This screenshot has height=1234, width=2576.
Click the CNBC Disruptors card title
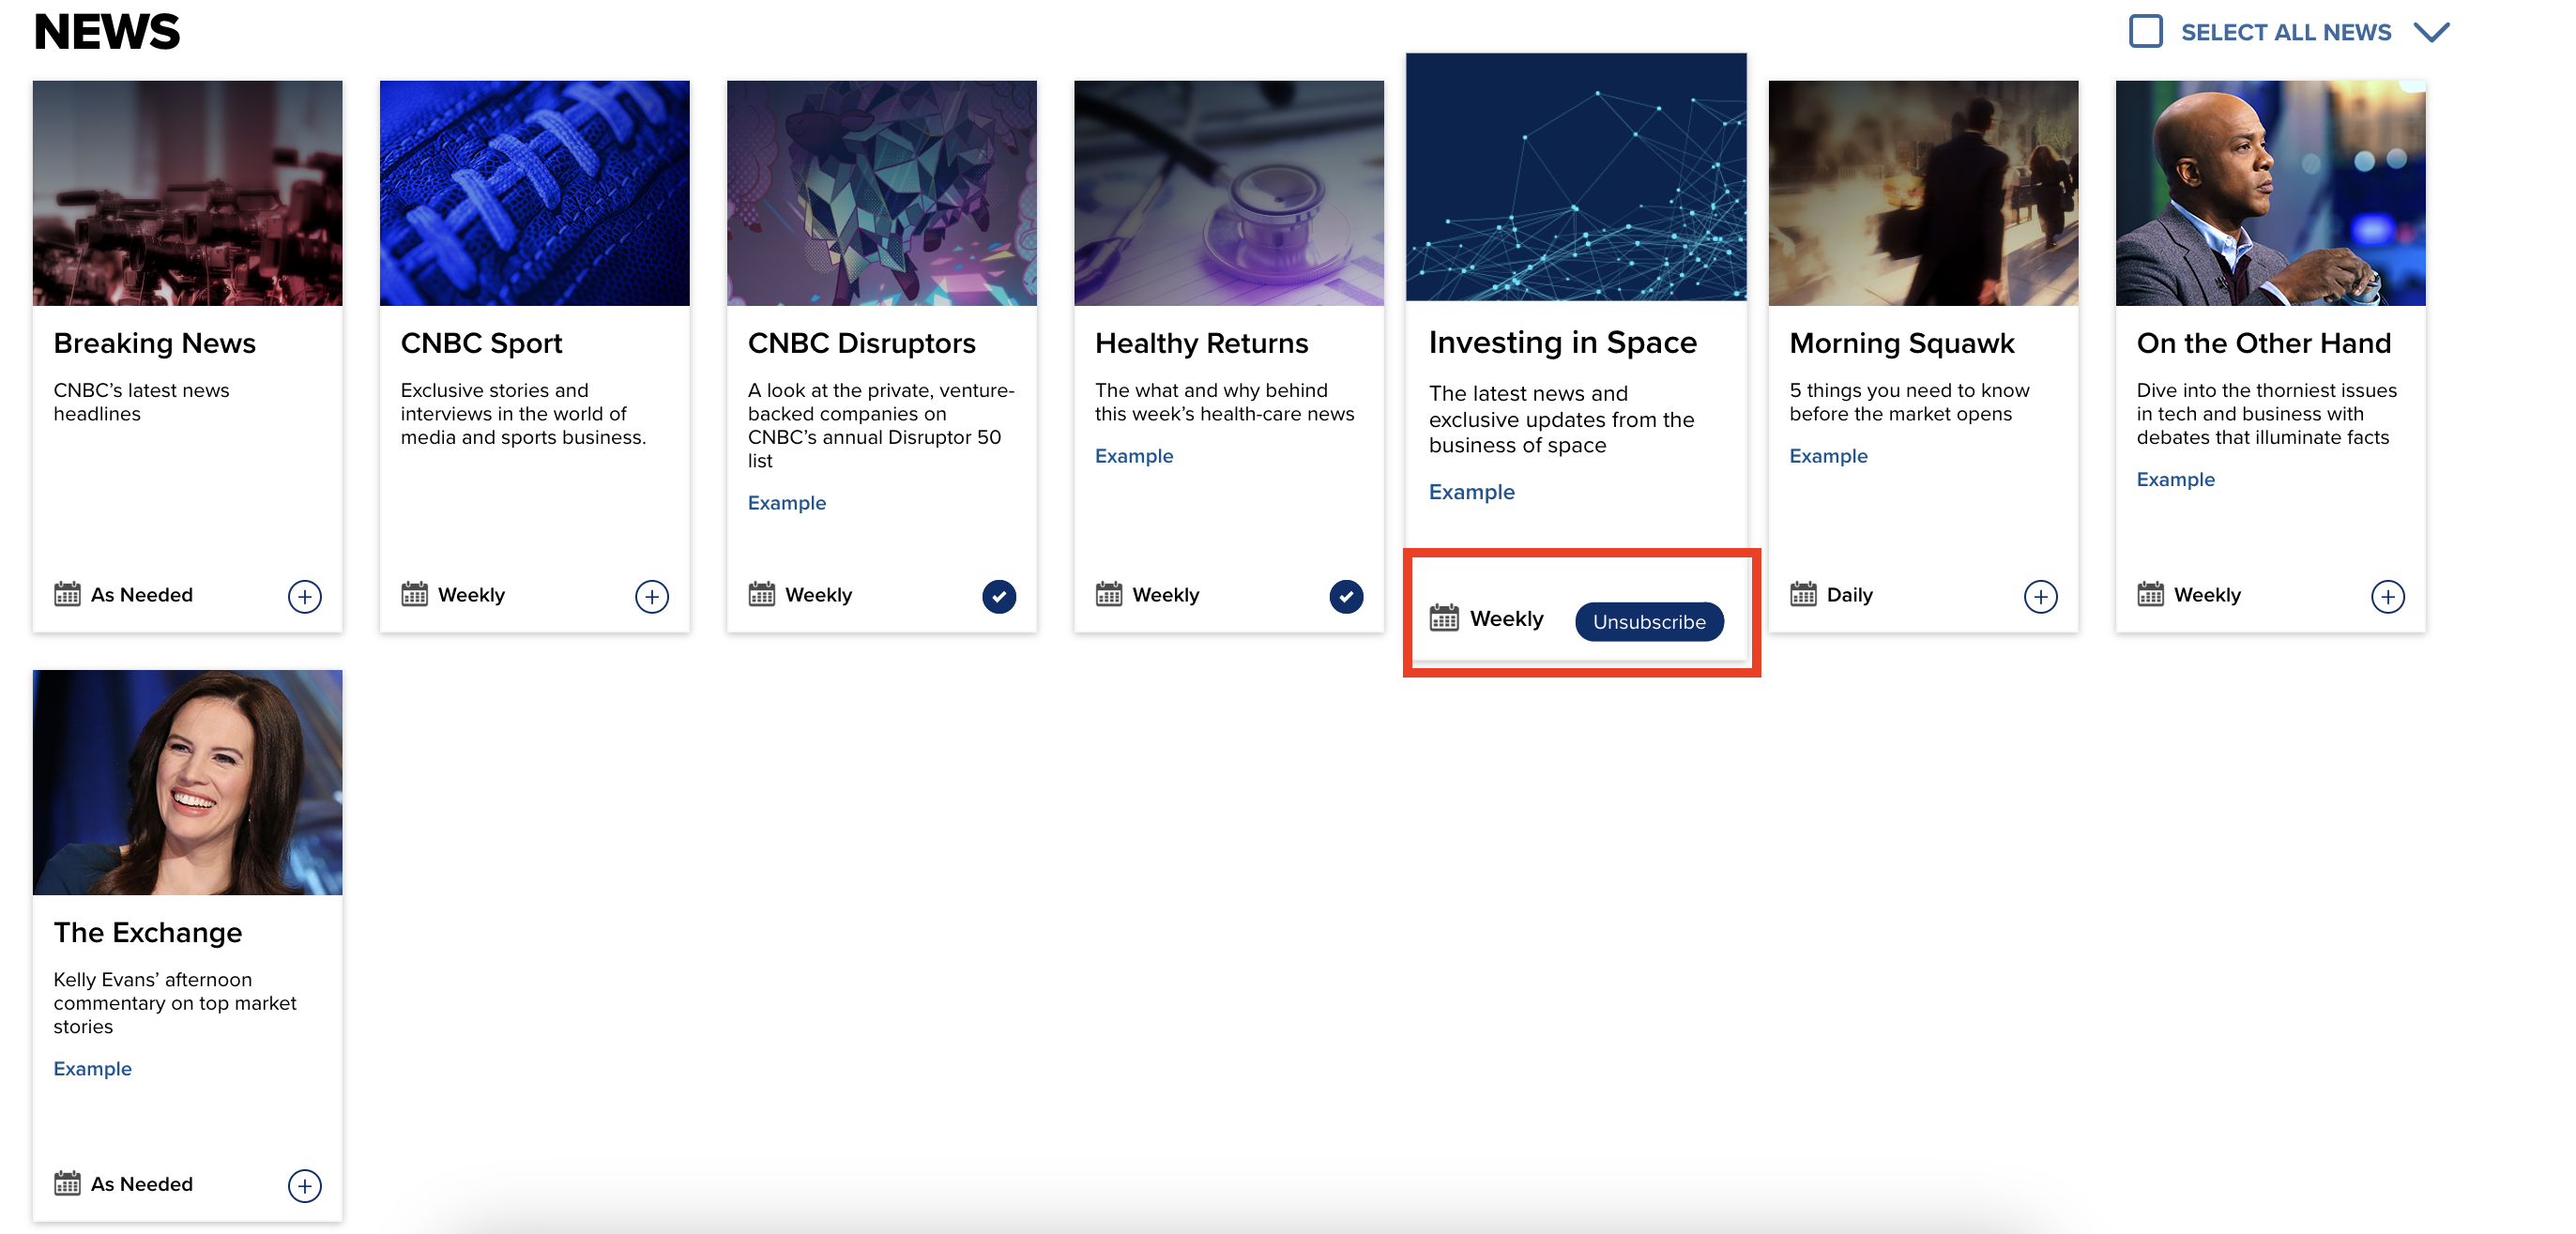click(861, 343)
